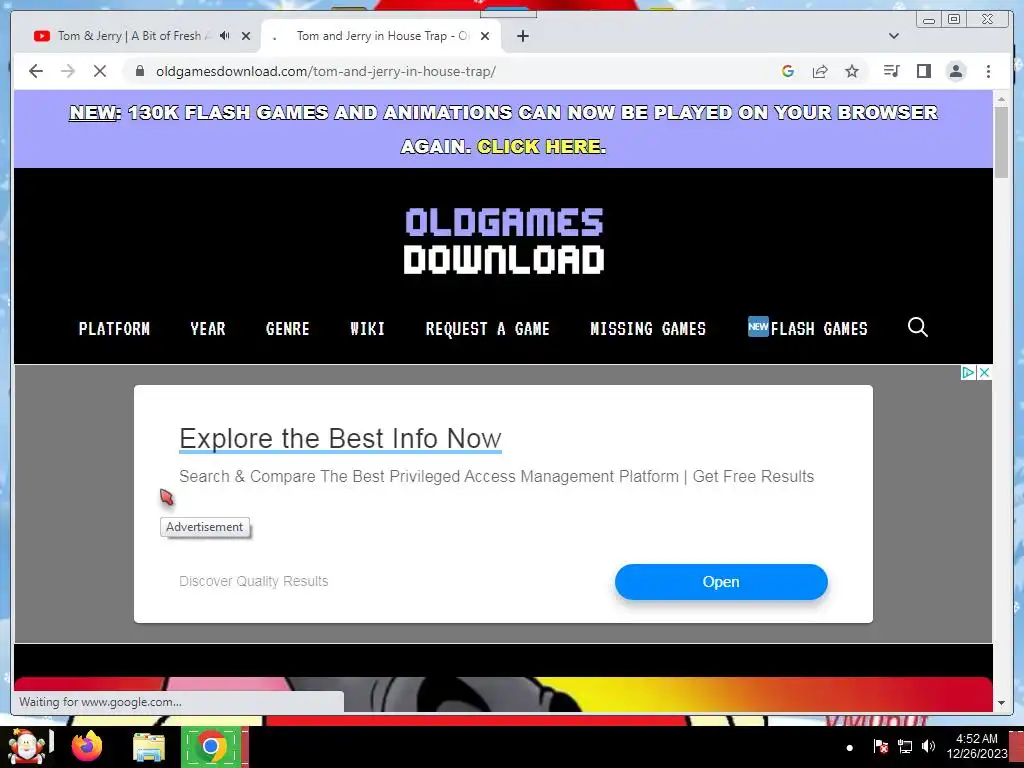Open the tab search dropdown chevron
This screenshot has height=768, width=1024.
point(894,36)
